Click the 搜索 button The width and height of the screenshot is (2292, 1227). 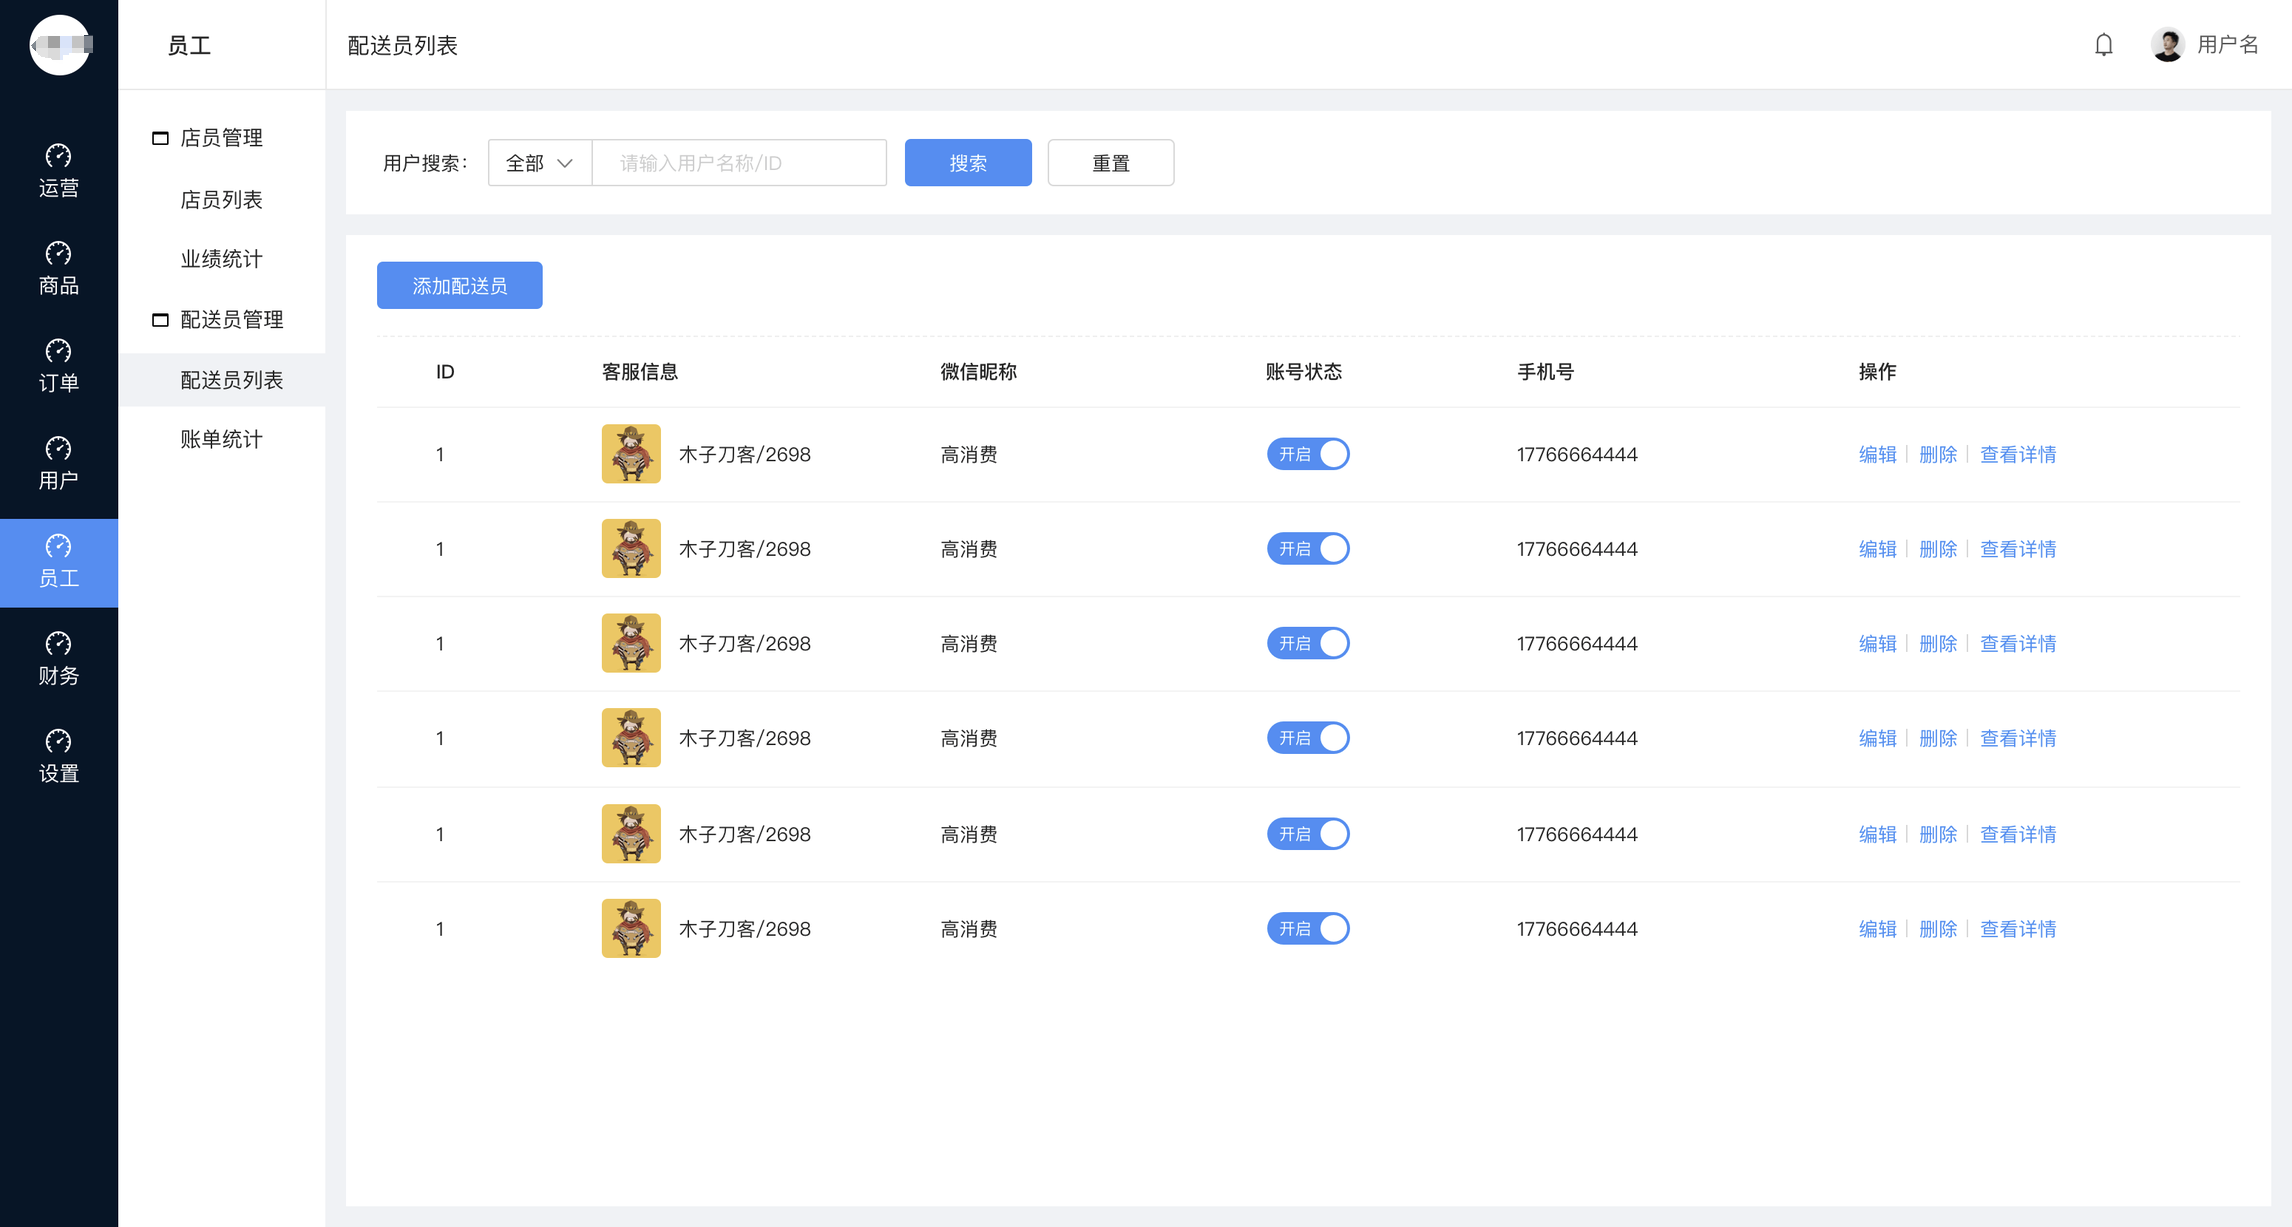pos(968,163)
